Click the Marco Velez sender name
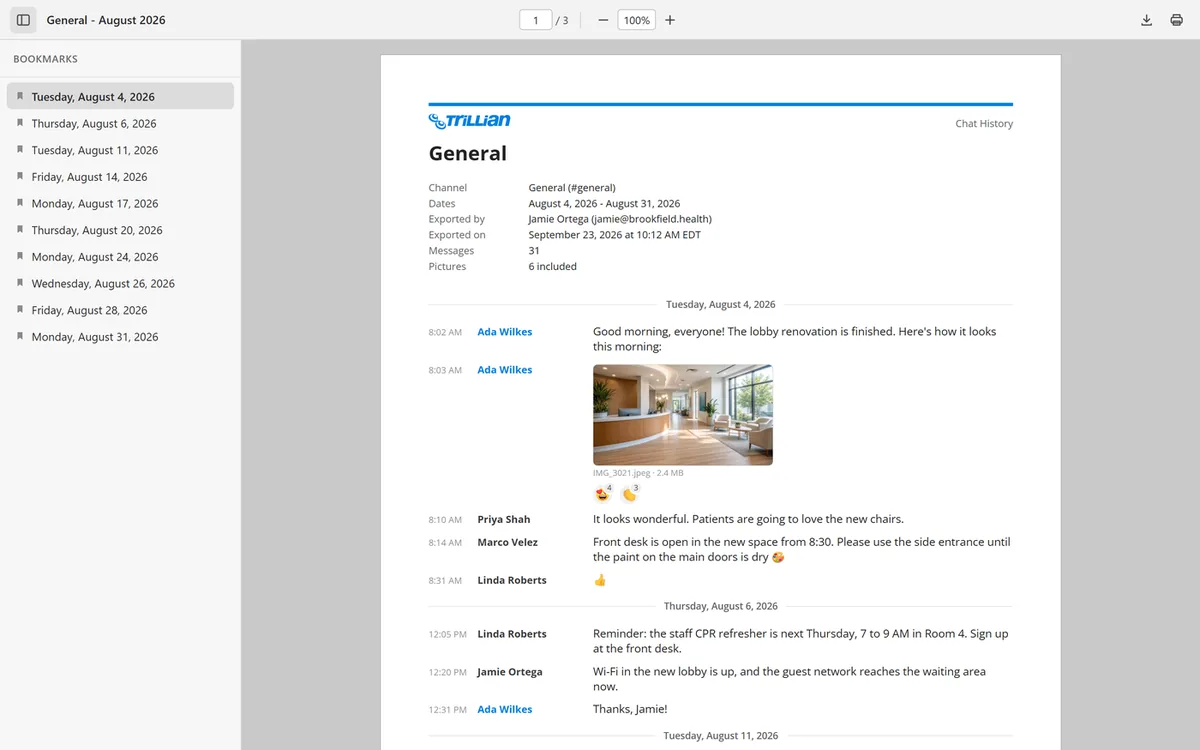Image resolution: width=1200 pixels, height=750 pixels. [x=508, y=543]
